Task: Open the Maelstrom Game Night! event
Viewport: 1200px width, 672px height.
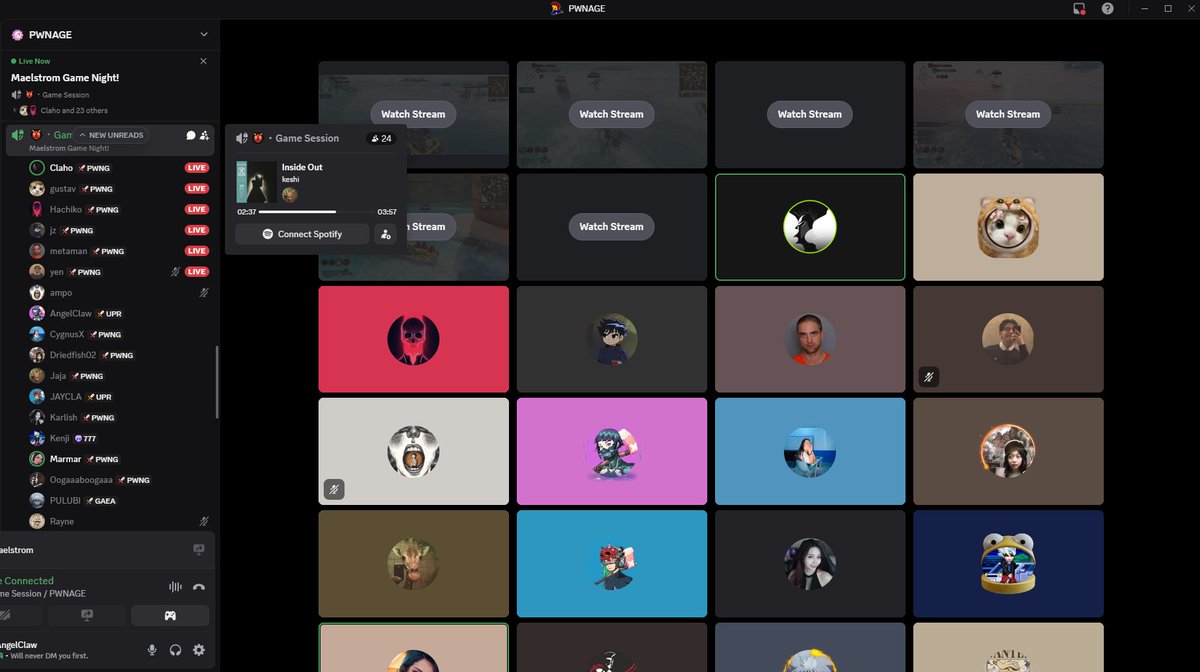Action: tap(65, 78)
